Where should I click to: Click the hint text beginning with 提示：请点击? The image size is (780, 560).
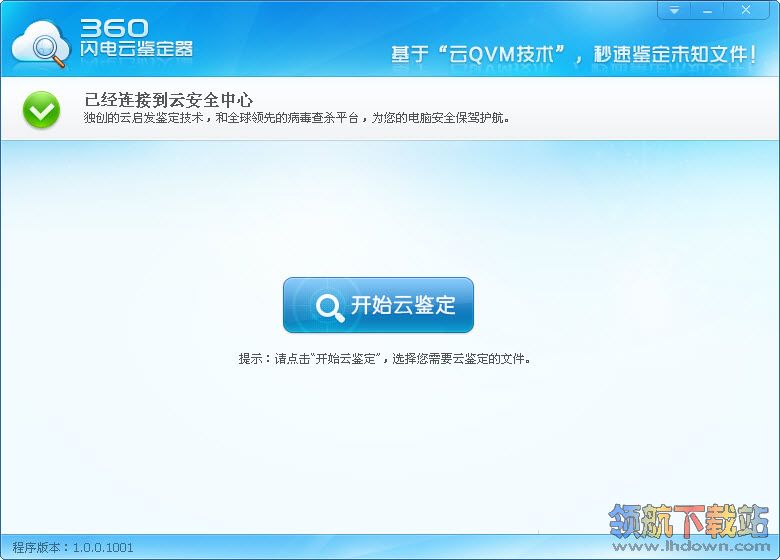click(x=385, y=359)
